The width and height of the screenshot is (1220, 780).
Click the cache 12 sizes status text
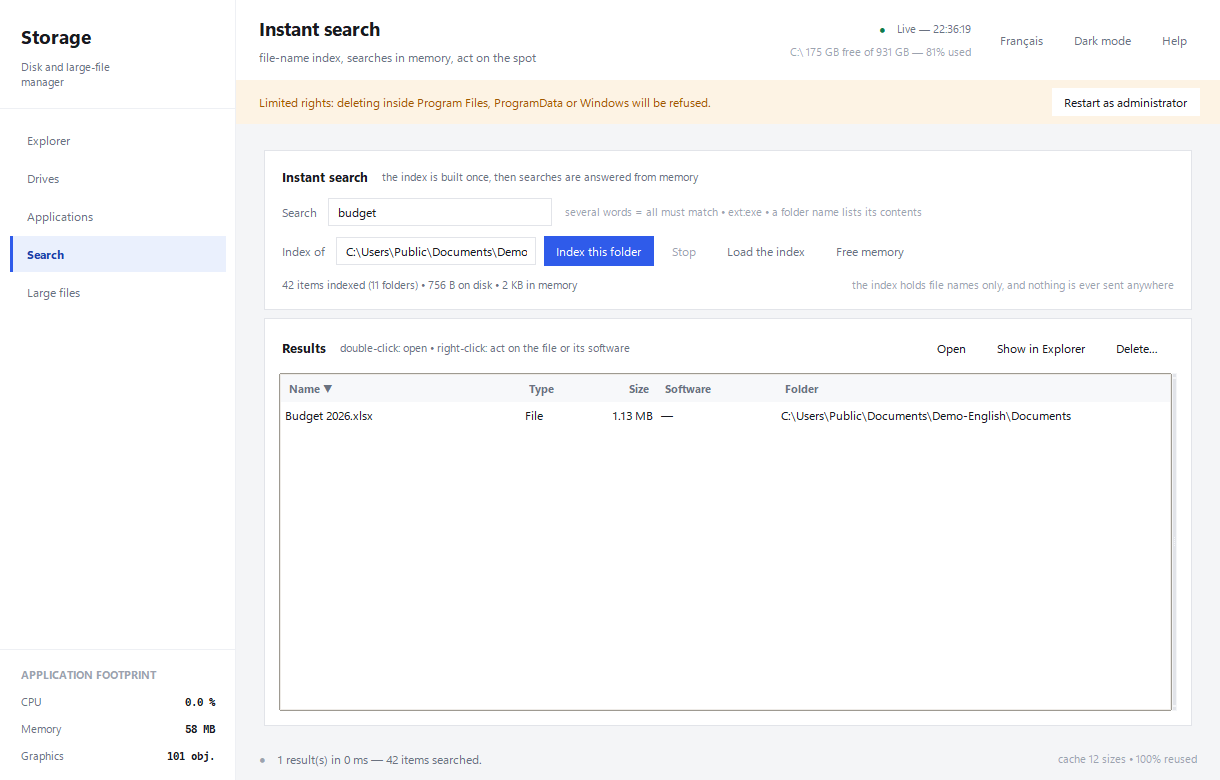(1127, 759)
